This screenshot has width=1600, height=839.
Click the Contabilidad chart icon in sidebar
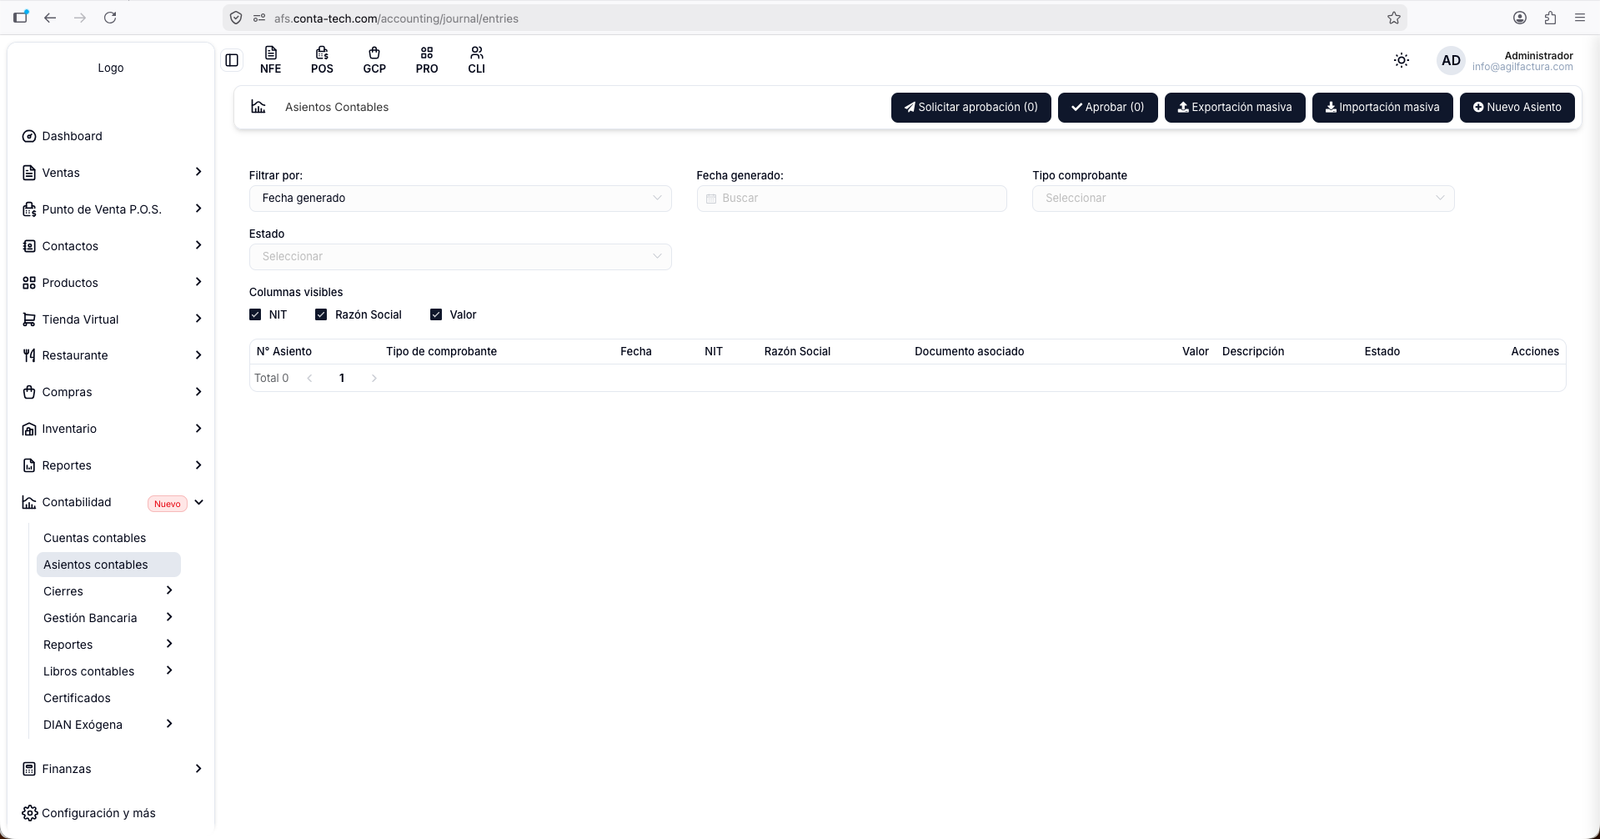click(x=29, y=502)
